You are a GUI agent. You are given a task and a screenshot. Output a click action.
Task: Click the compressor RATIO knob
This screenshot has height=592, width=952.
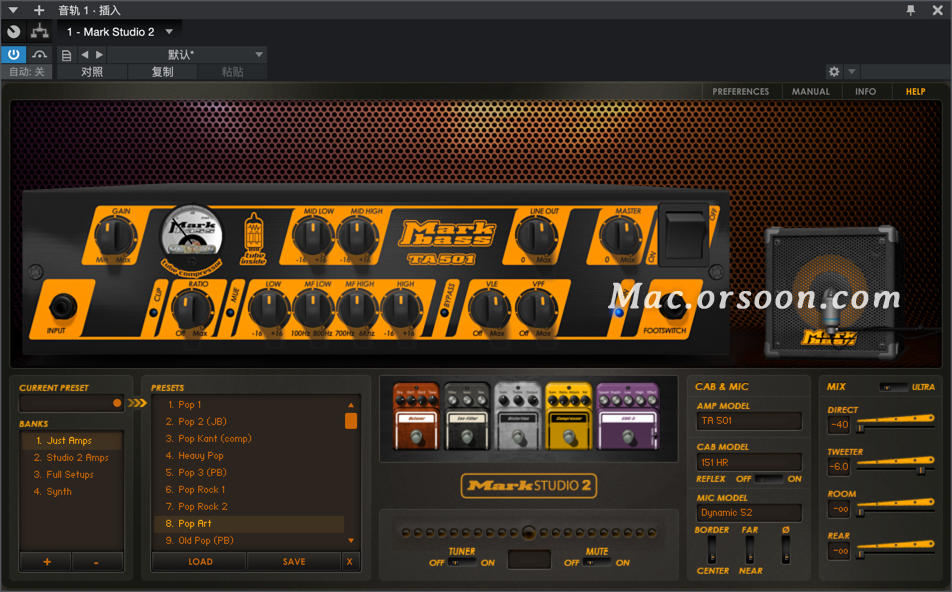tap(192, 310)
